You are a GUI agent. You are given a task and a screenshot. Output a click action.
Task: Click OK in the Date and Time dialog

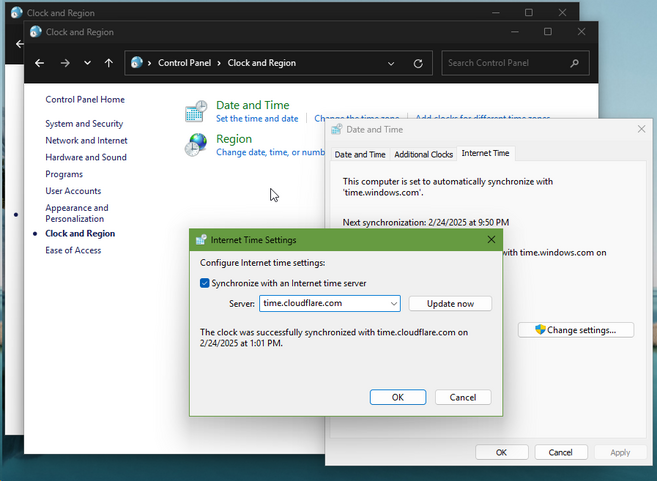[x=502, y=453]
